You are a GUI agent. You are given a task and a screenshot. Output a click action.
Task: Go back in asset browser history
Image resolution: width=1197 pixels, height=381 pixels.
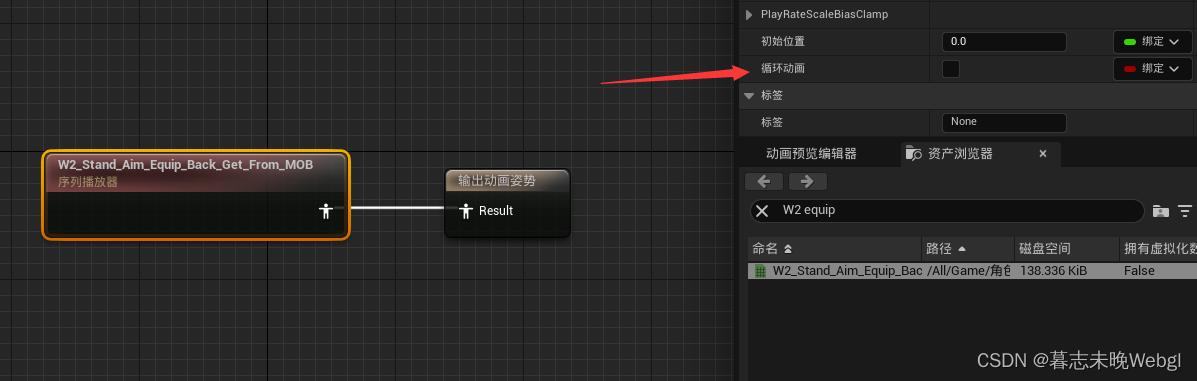click(x=763, y=182)
